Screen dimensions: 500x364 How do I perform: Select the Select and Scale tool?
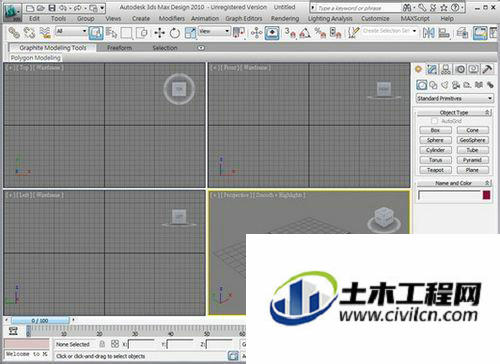190,33
